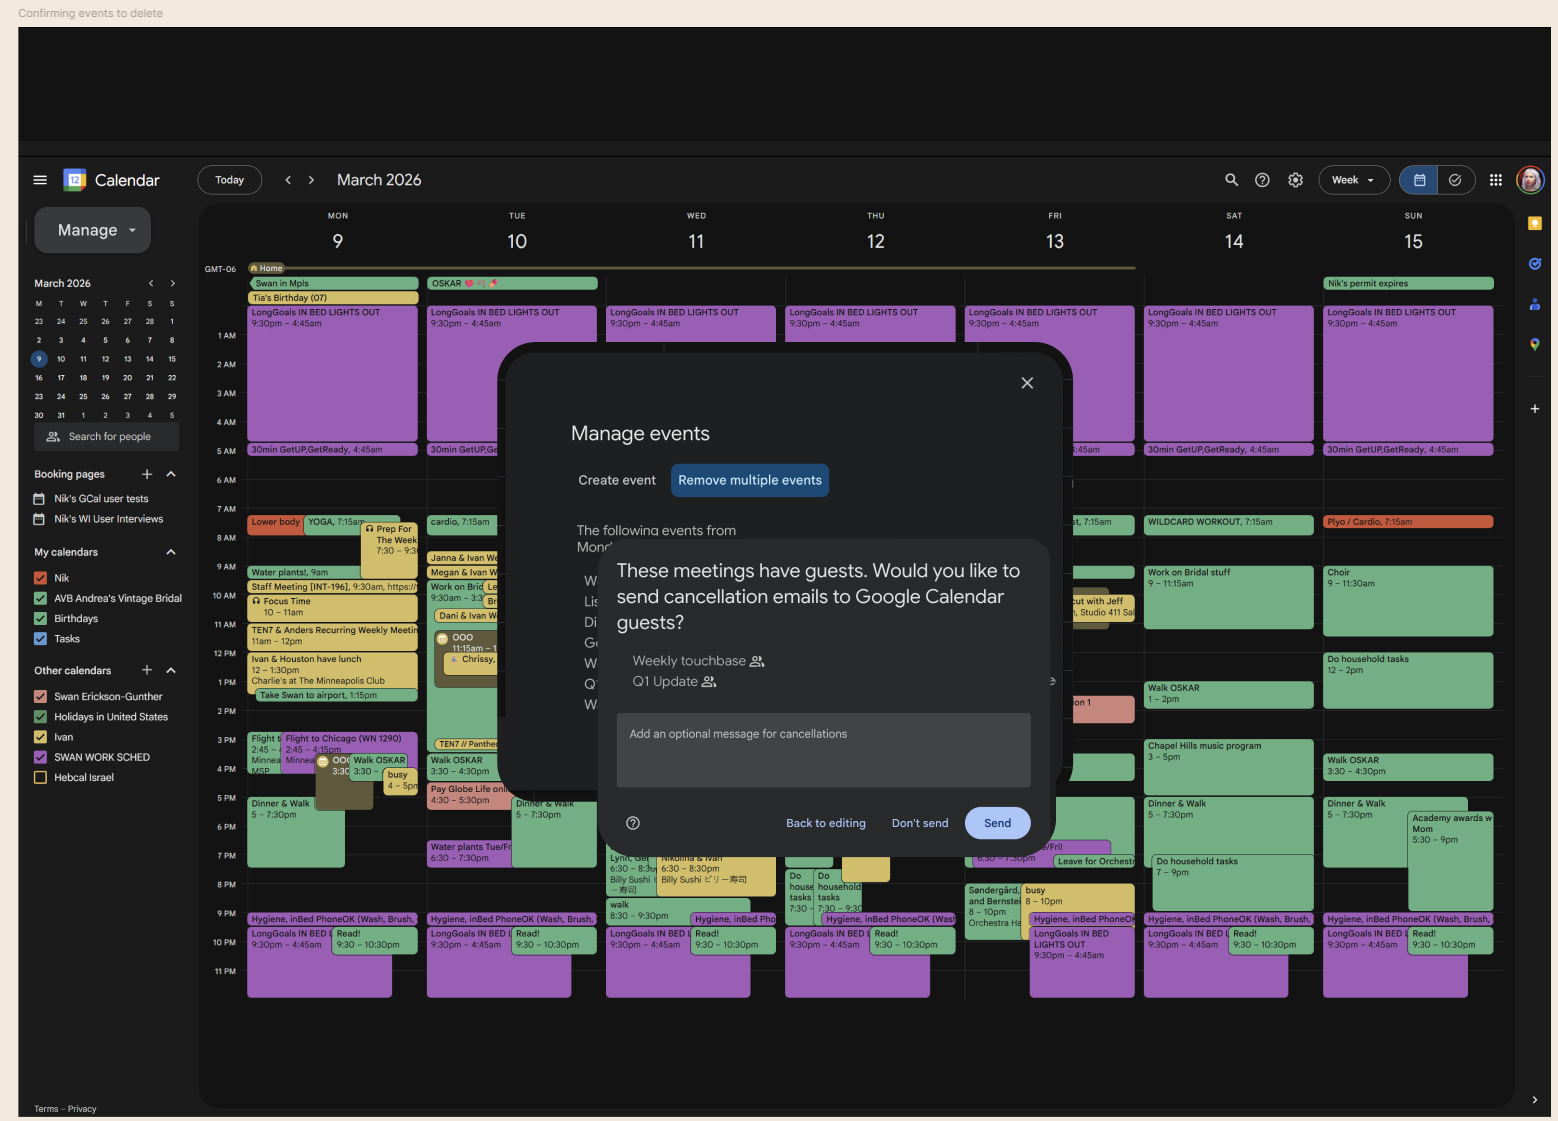Image resolution: width=1558 pixels, height=1121 pixels.
Task: Select the Create event tab
Action: click(617, 480)
